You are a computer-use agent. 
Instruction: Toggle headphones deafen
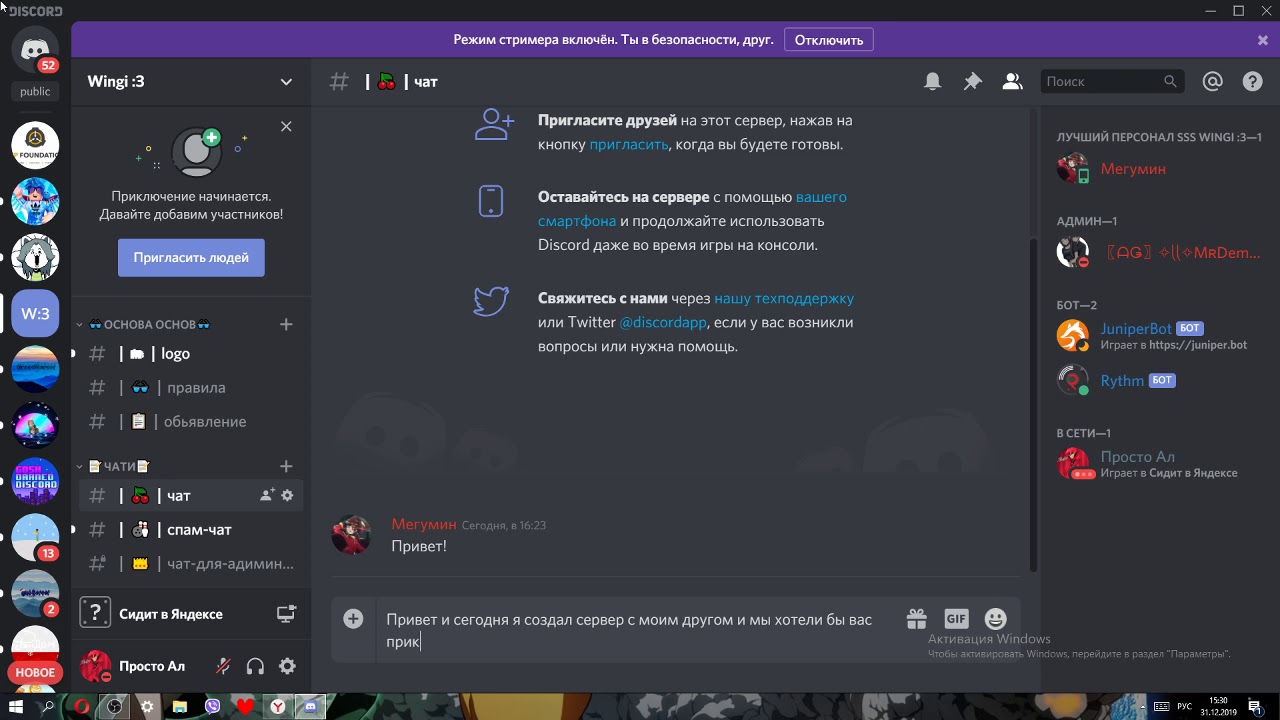coord(255,666)
